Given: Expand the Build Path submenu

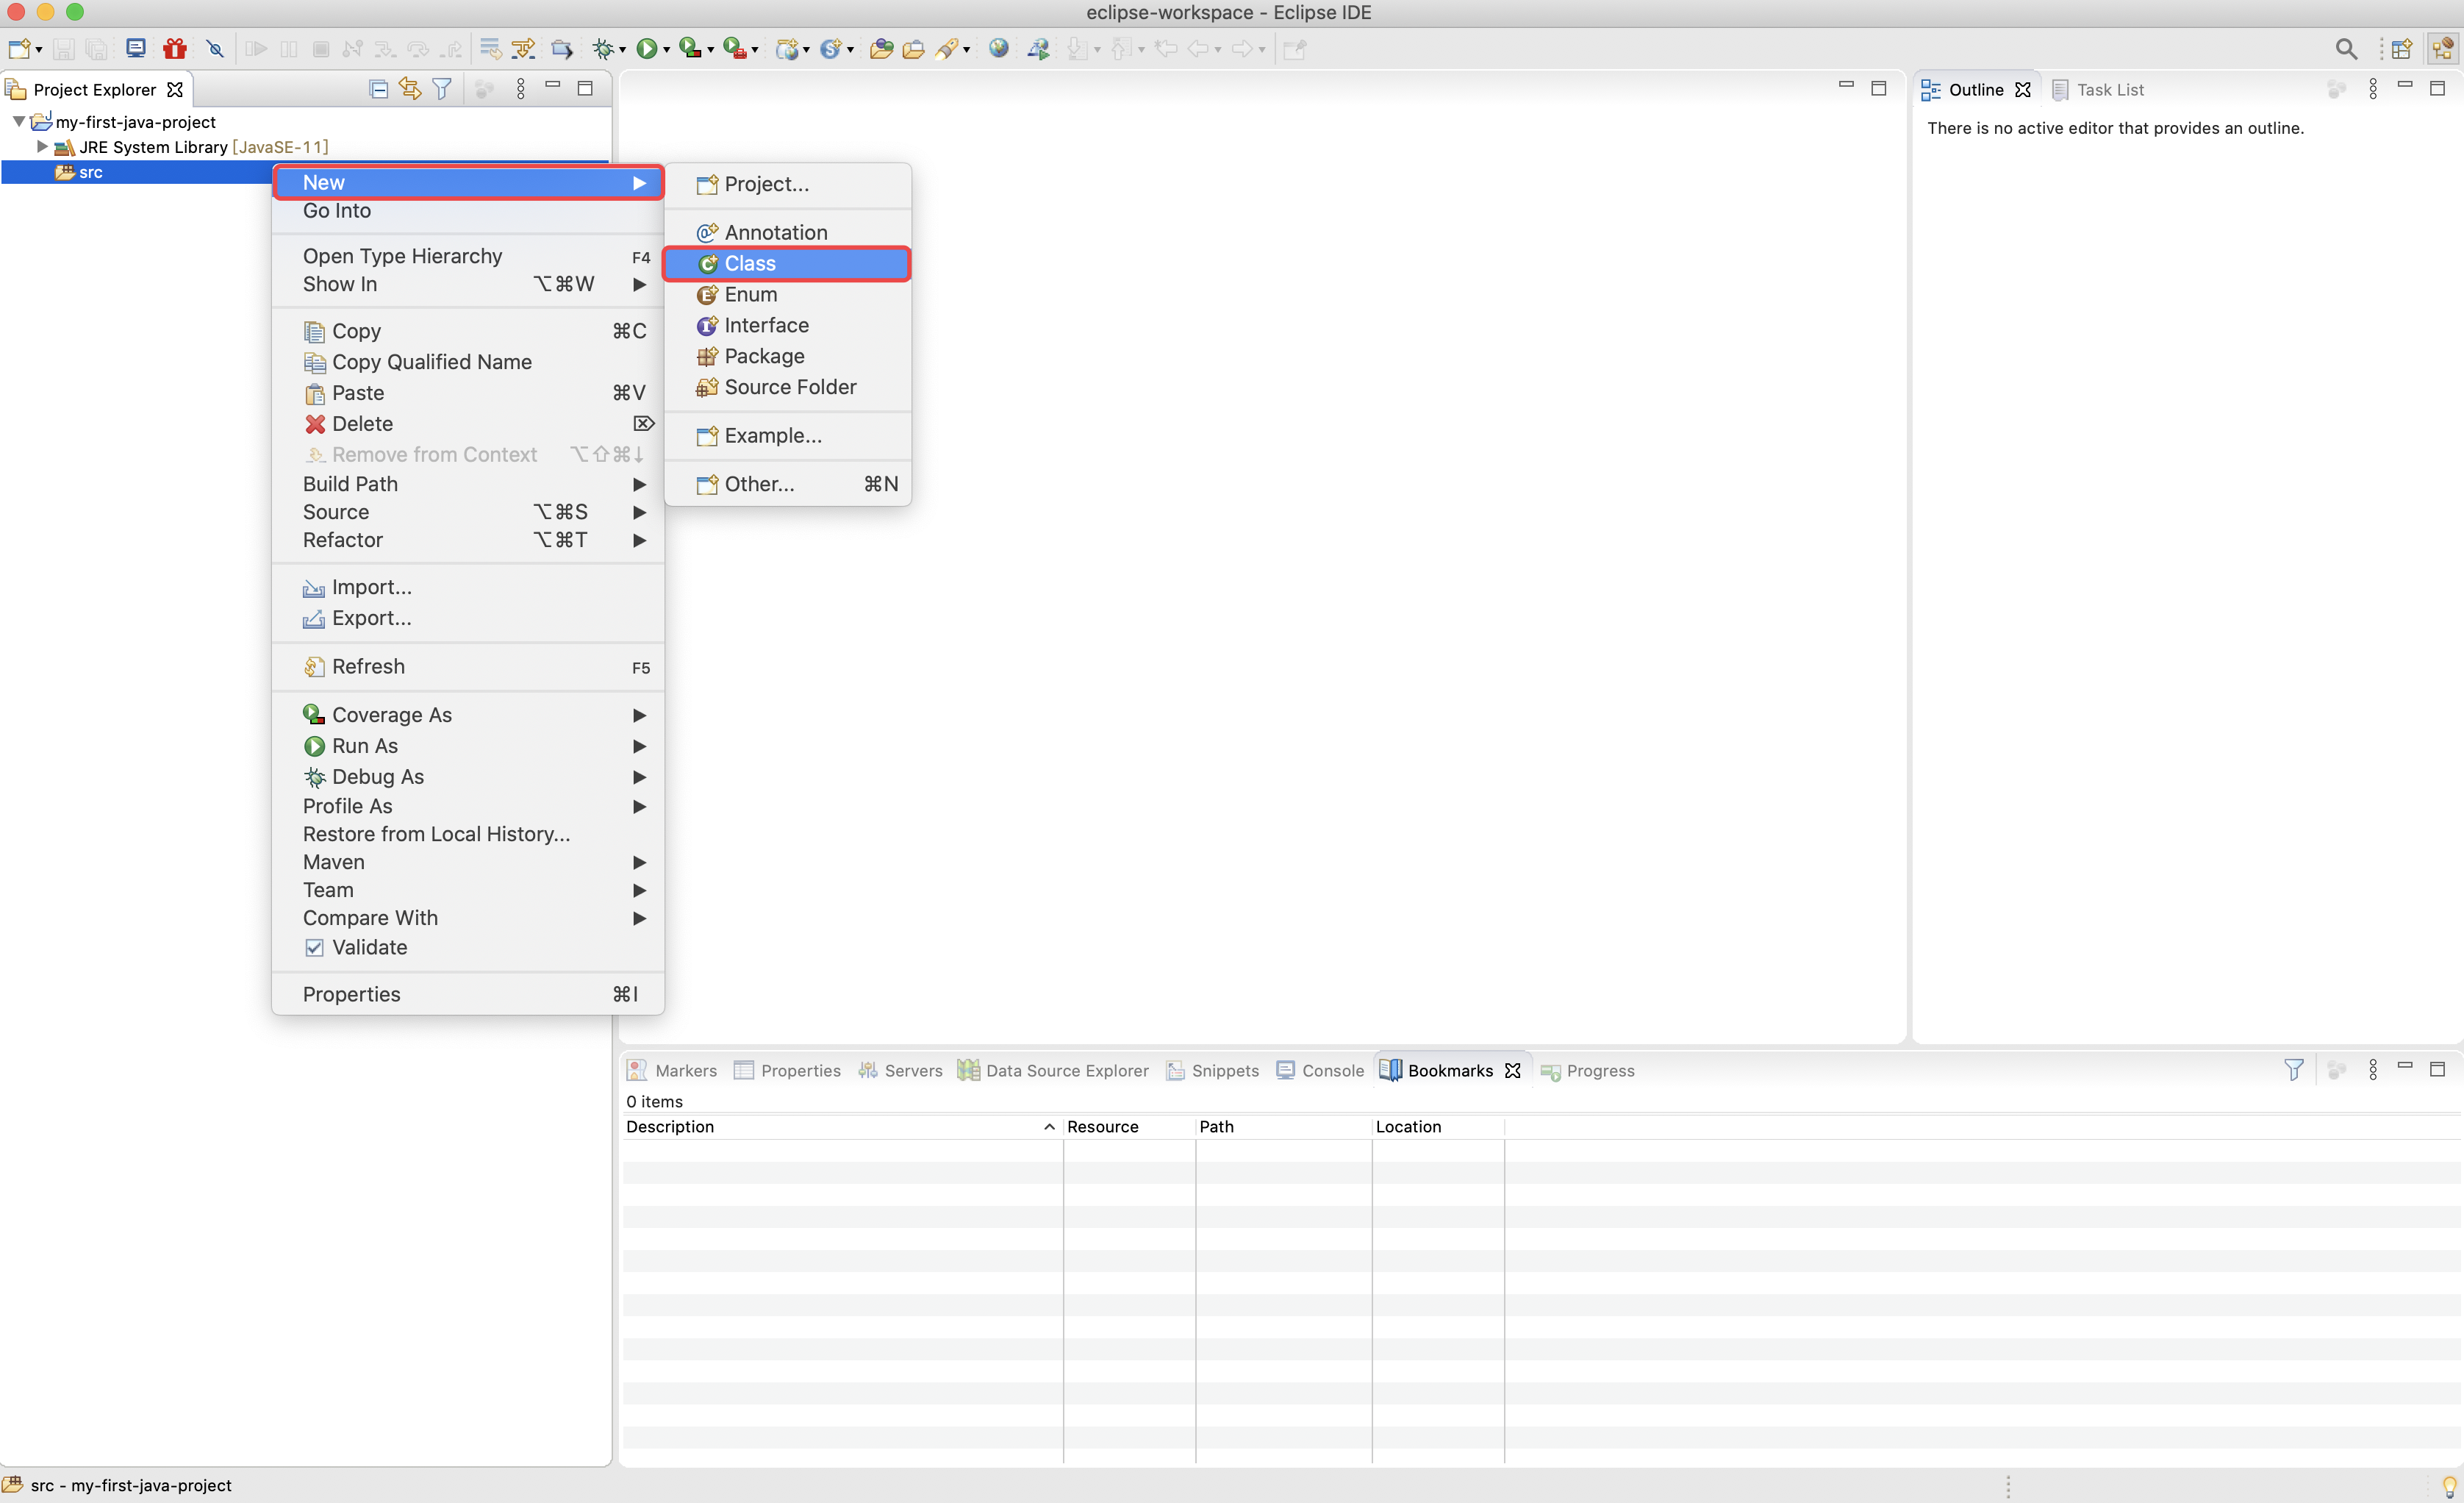Looking at the screenshot, I should click(468, 484).
